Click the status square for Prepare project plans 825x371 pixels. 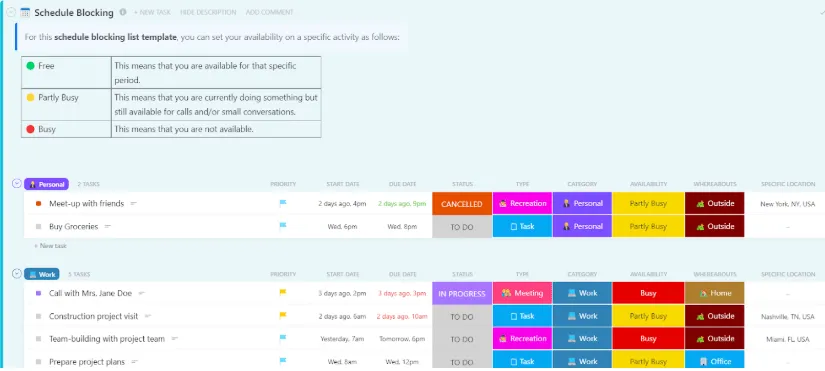[38, 362]
